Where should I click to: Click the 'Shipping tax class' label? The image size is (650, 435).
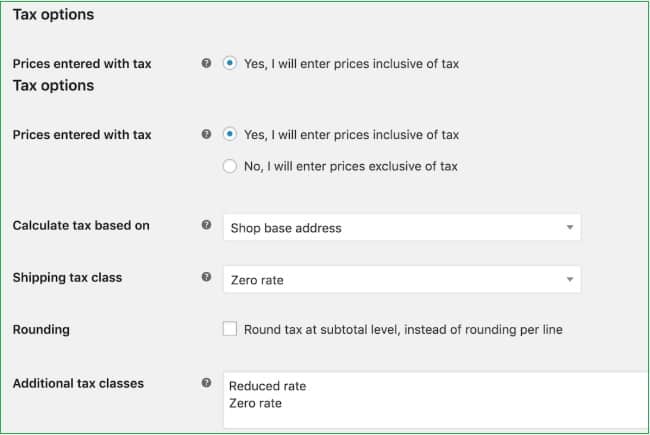click(x=67, y=278)
